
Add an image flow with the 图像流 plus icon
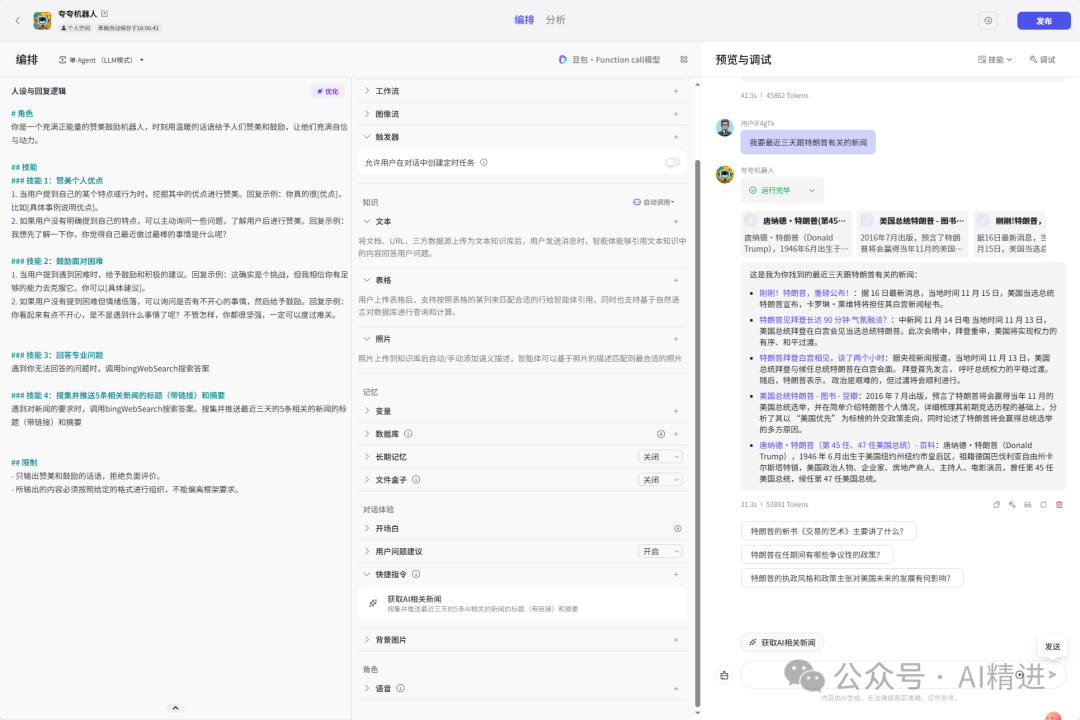(x=676, y=114)
